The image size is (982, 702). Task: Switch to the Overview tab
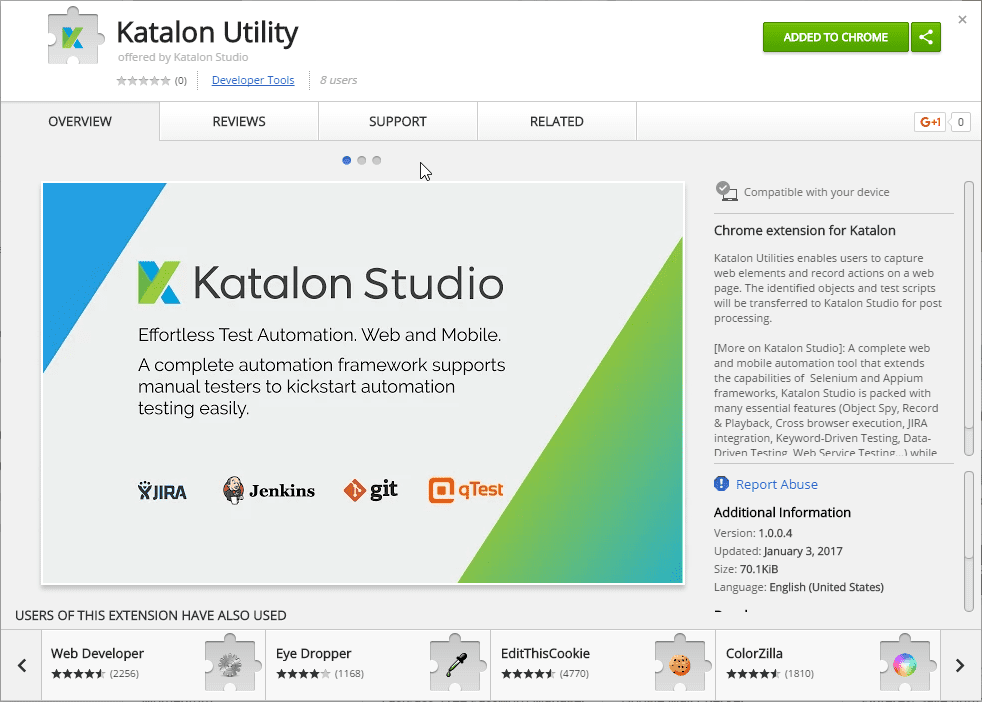point(80,121)
